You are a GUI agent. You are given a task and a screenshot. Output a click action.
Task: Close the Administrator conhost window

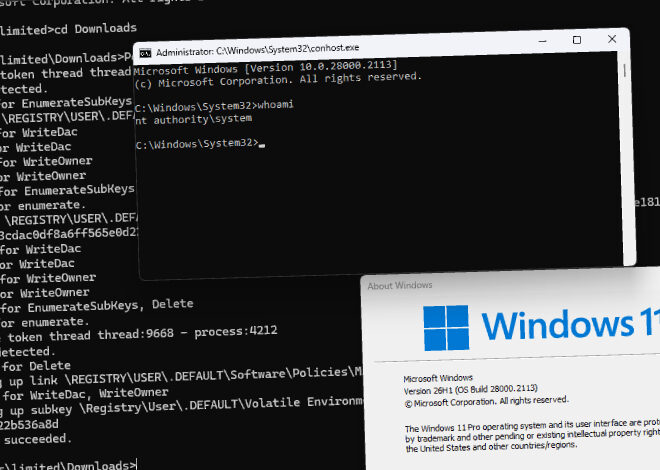(x=612, y=39)
